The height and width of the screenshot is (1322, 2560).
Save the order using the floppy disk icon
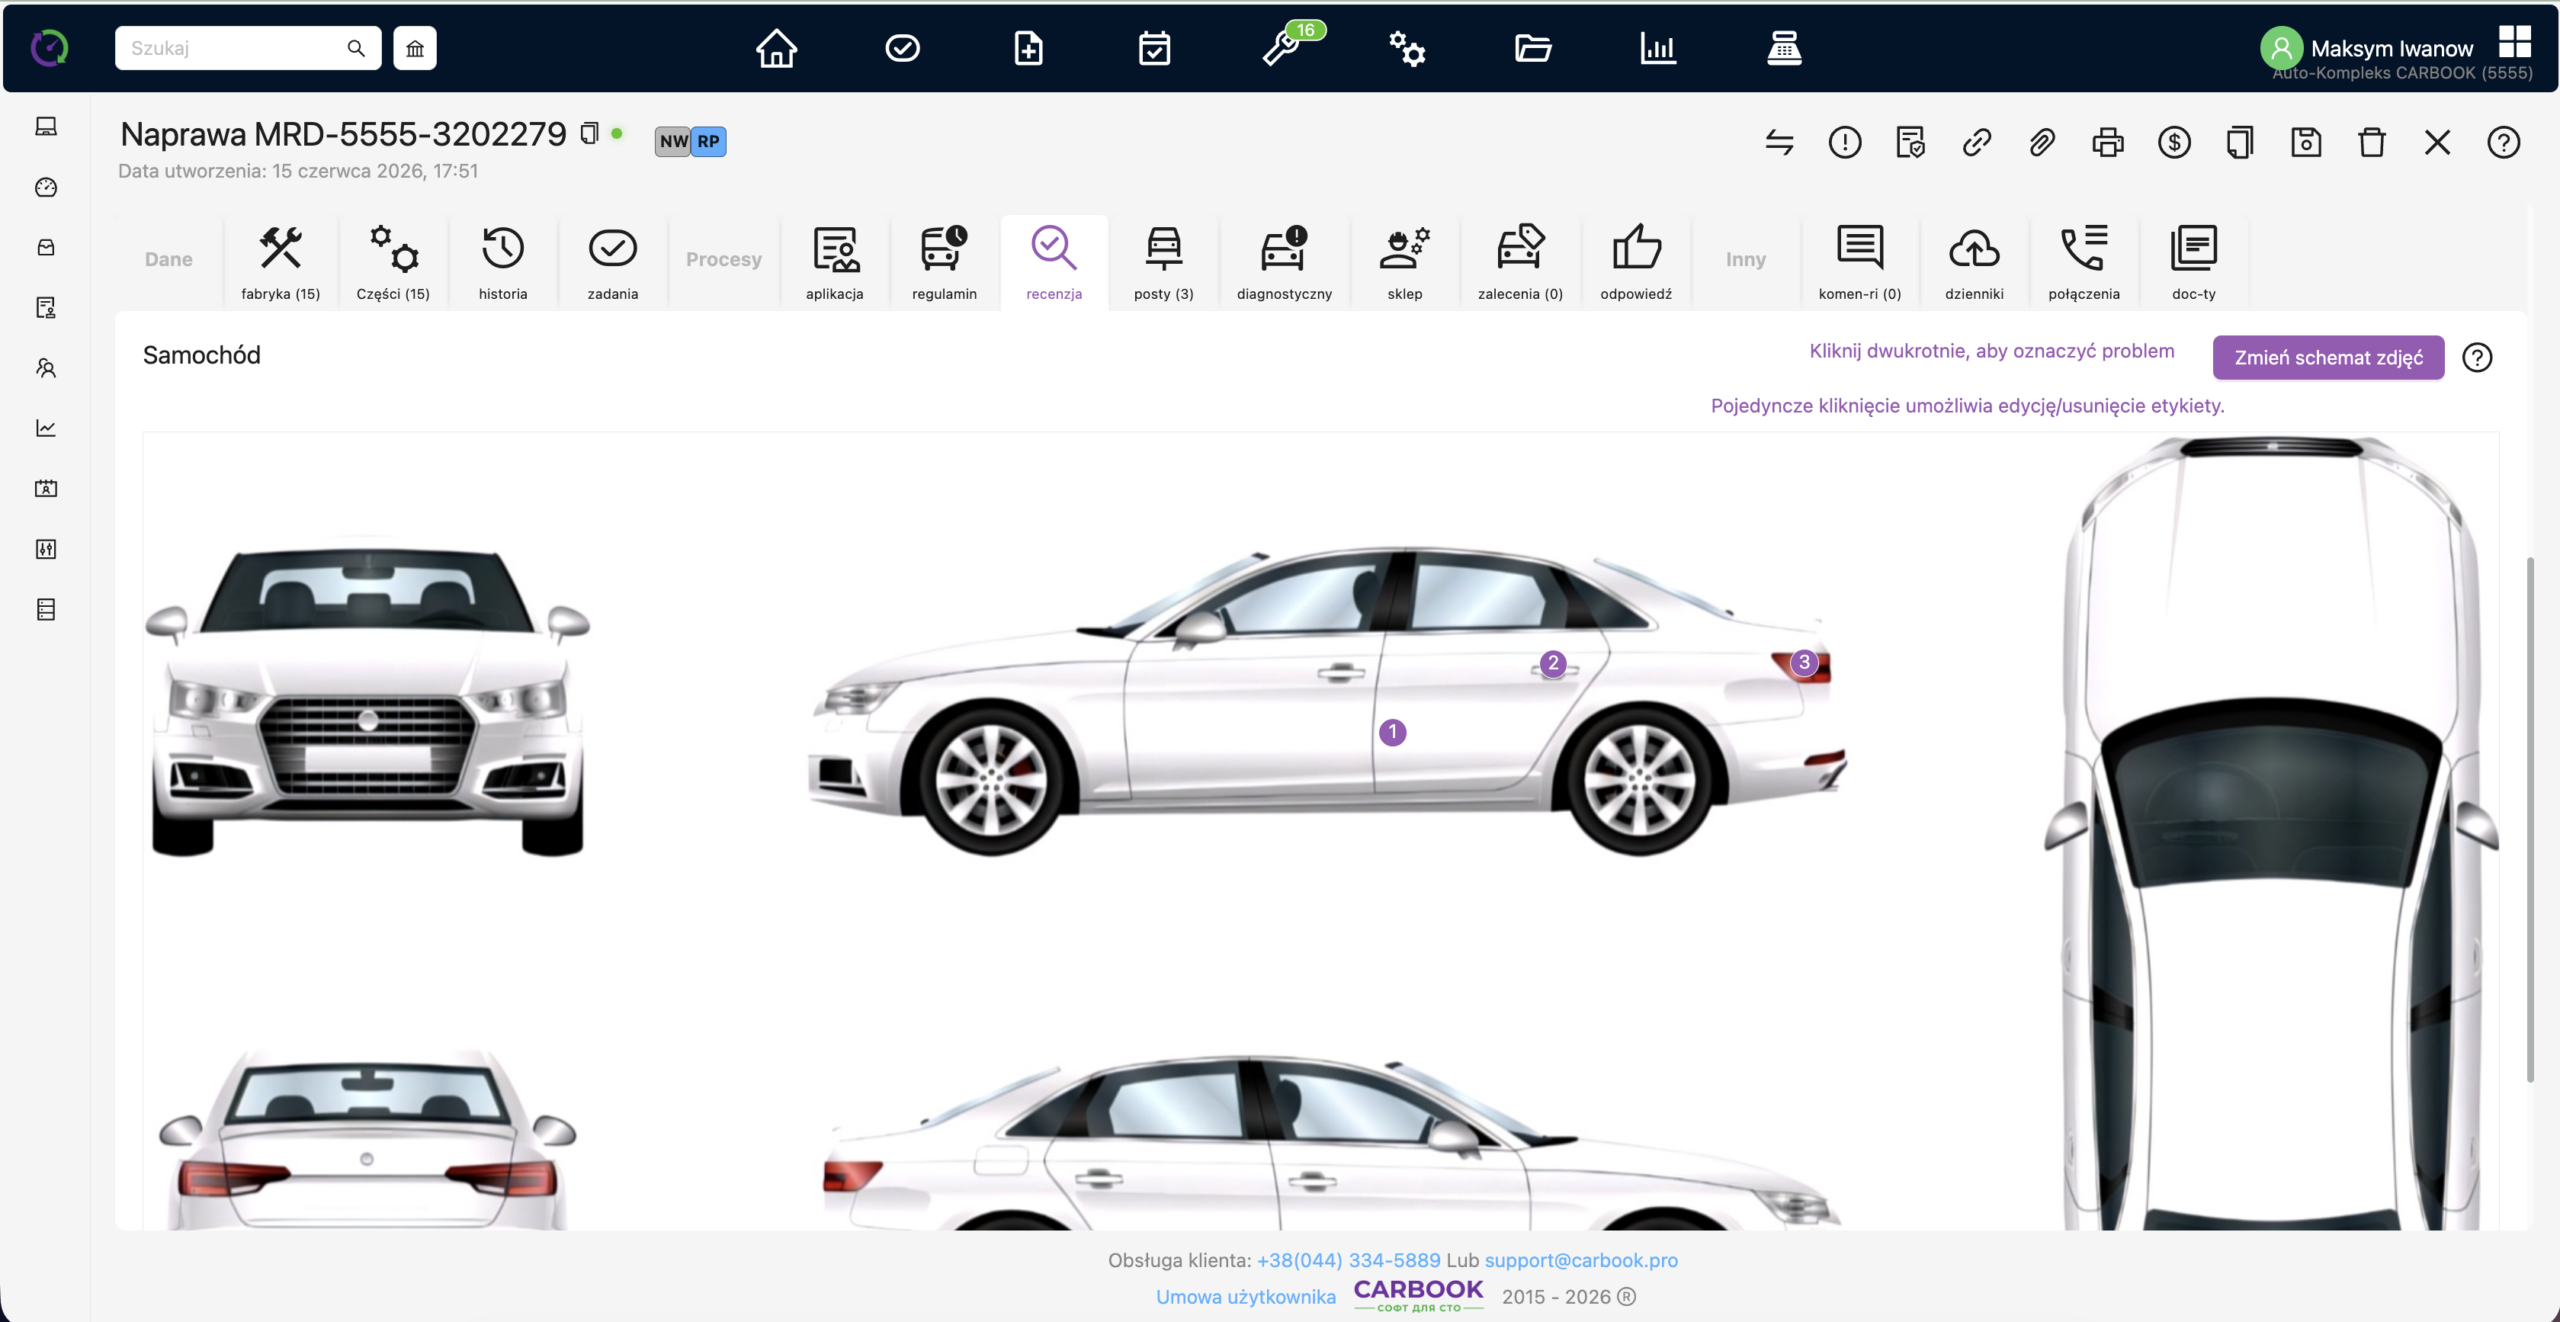pos(2306,142)
